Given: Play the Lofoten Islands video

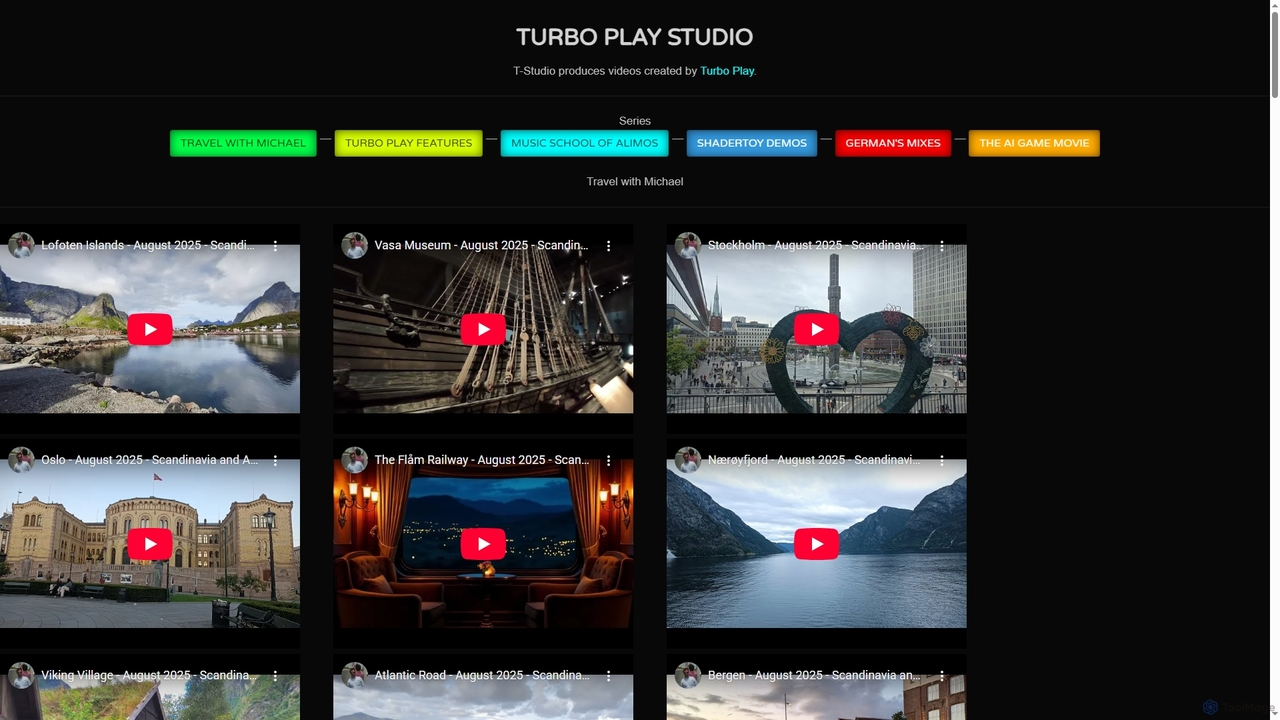Looking at the screenshot, I should pyautogui.click(x=150, y=329).
